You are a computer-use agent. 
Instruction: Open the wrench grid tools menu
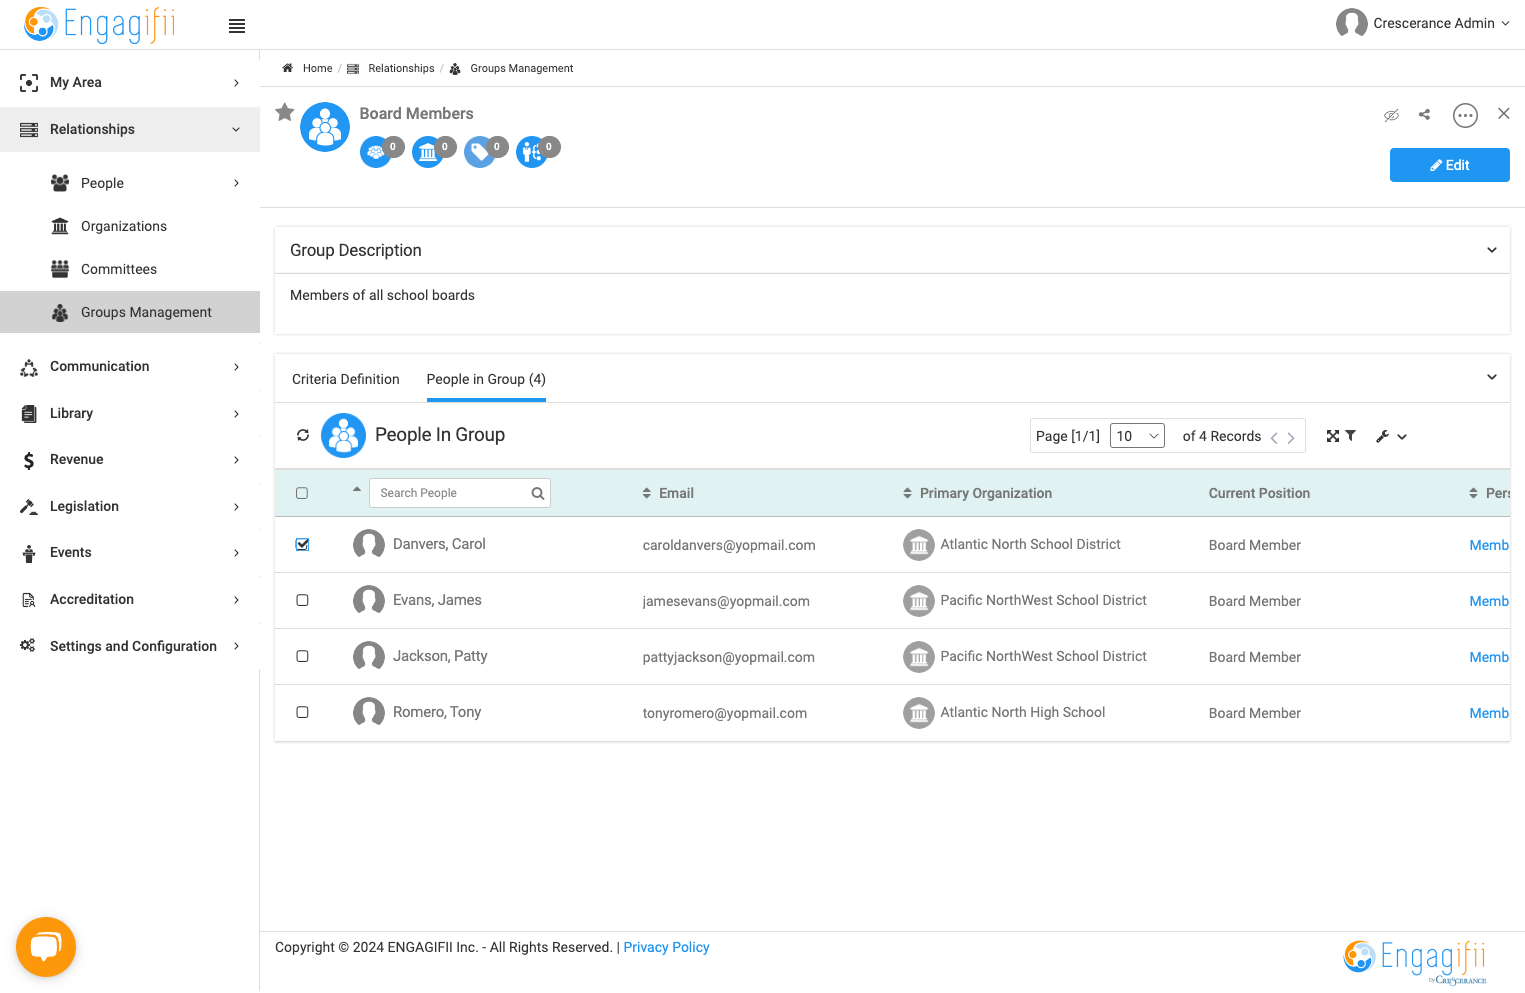[x=1391, y=436]
